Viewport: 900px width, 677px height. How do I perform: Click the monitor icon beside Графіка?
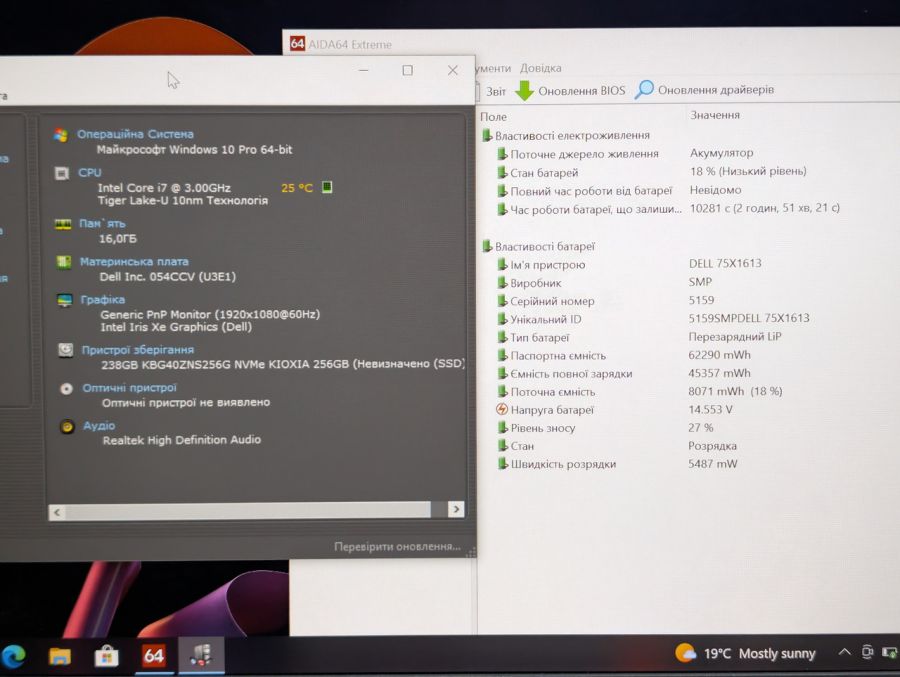pyautogui.click(x=65, y=300)
